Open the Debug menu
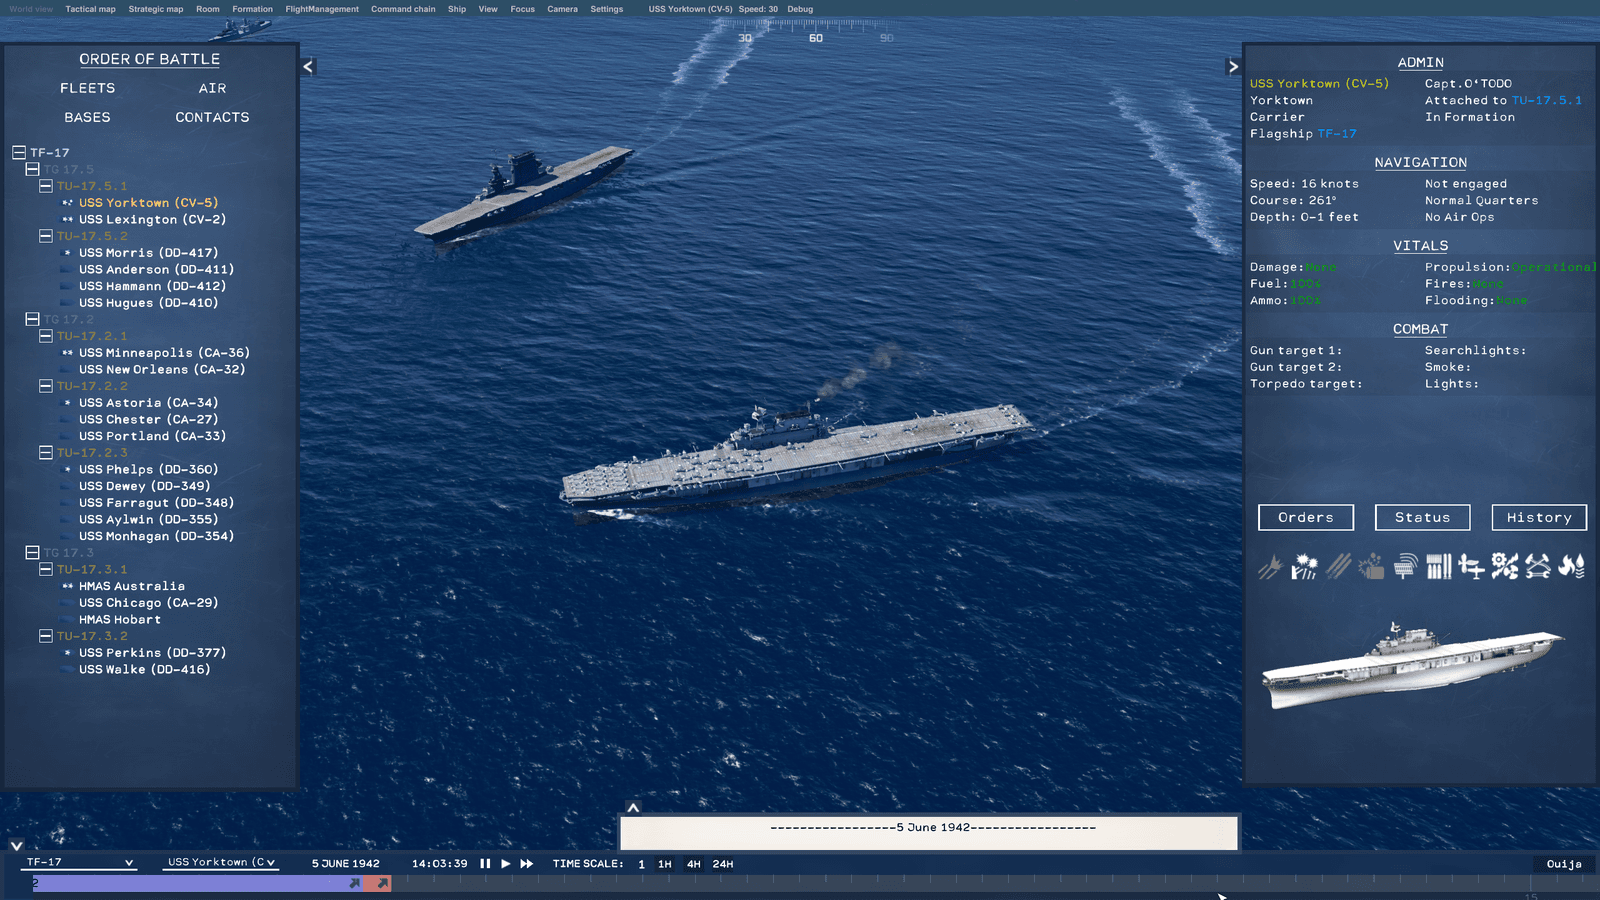This screenshot has width=1600, height=900. tap(800, 9)
